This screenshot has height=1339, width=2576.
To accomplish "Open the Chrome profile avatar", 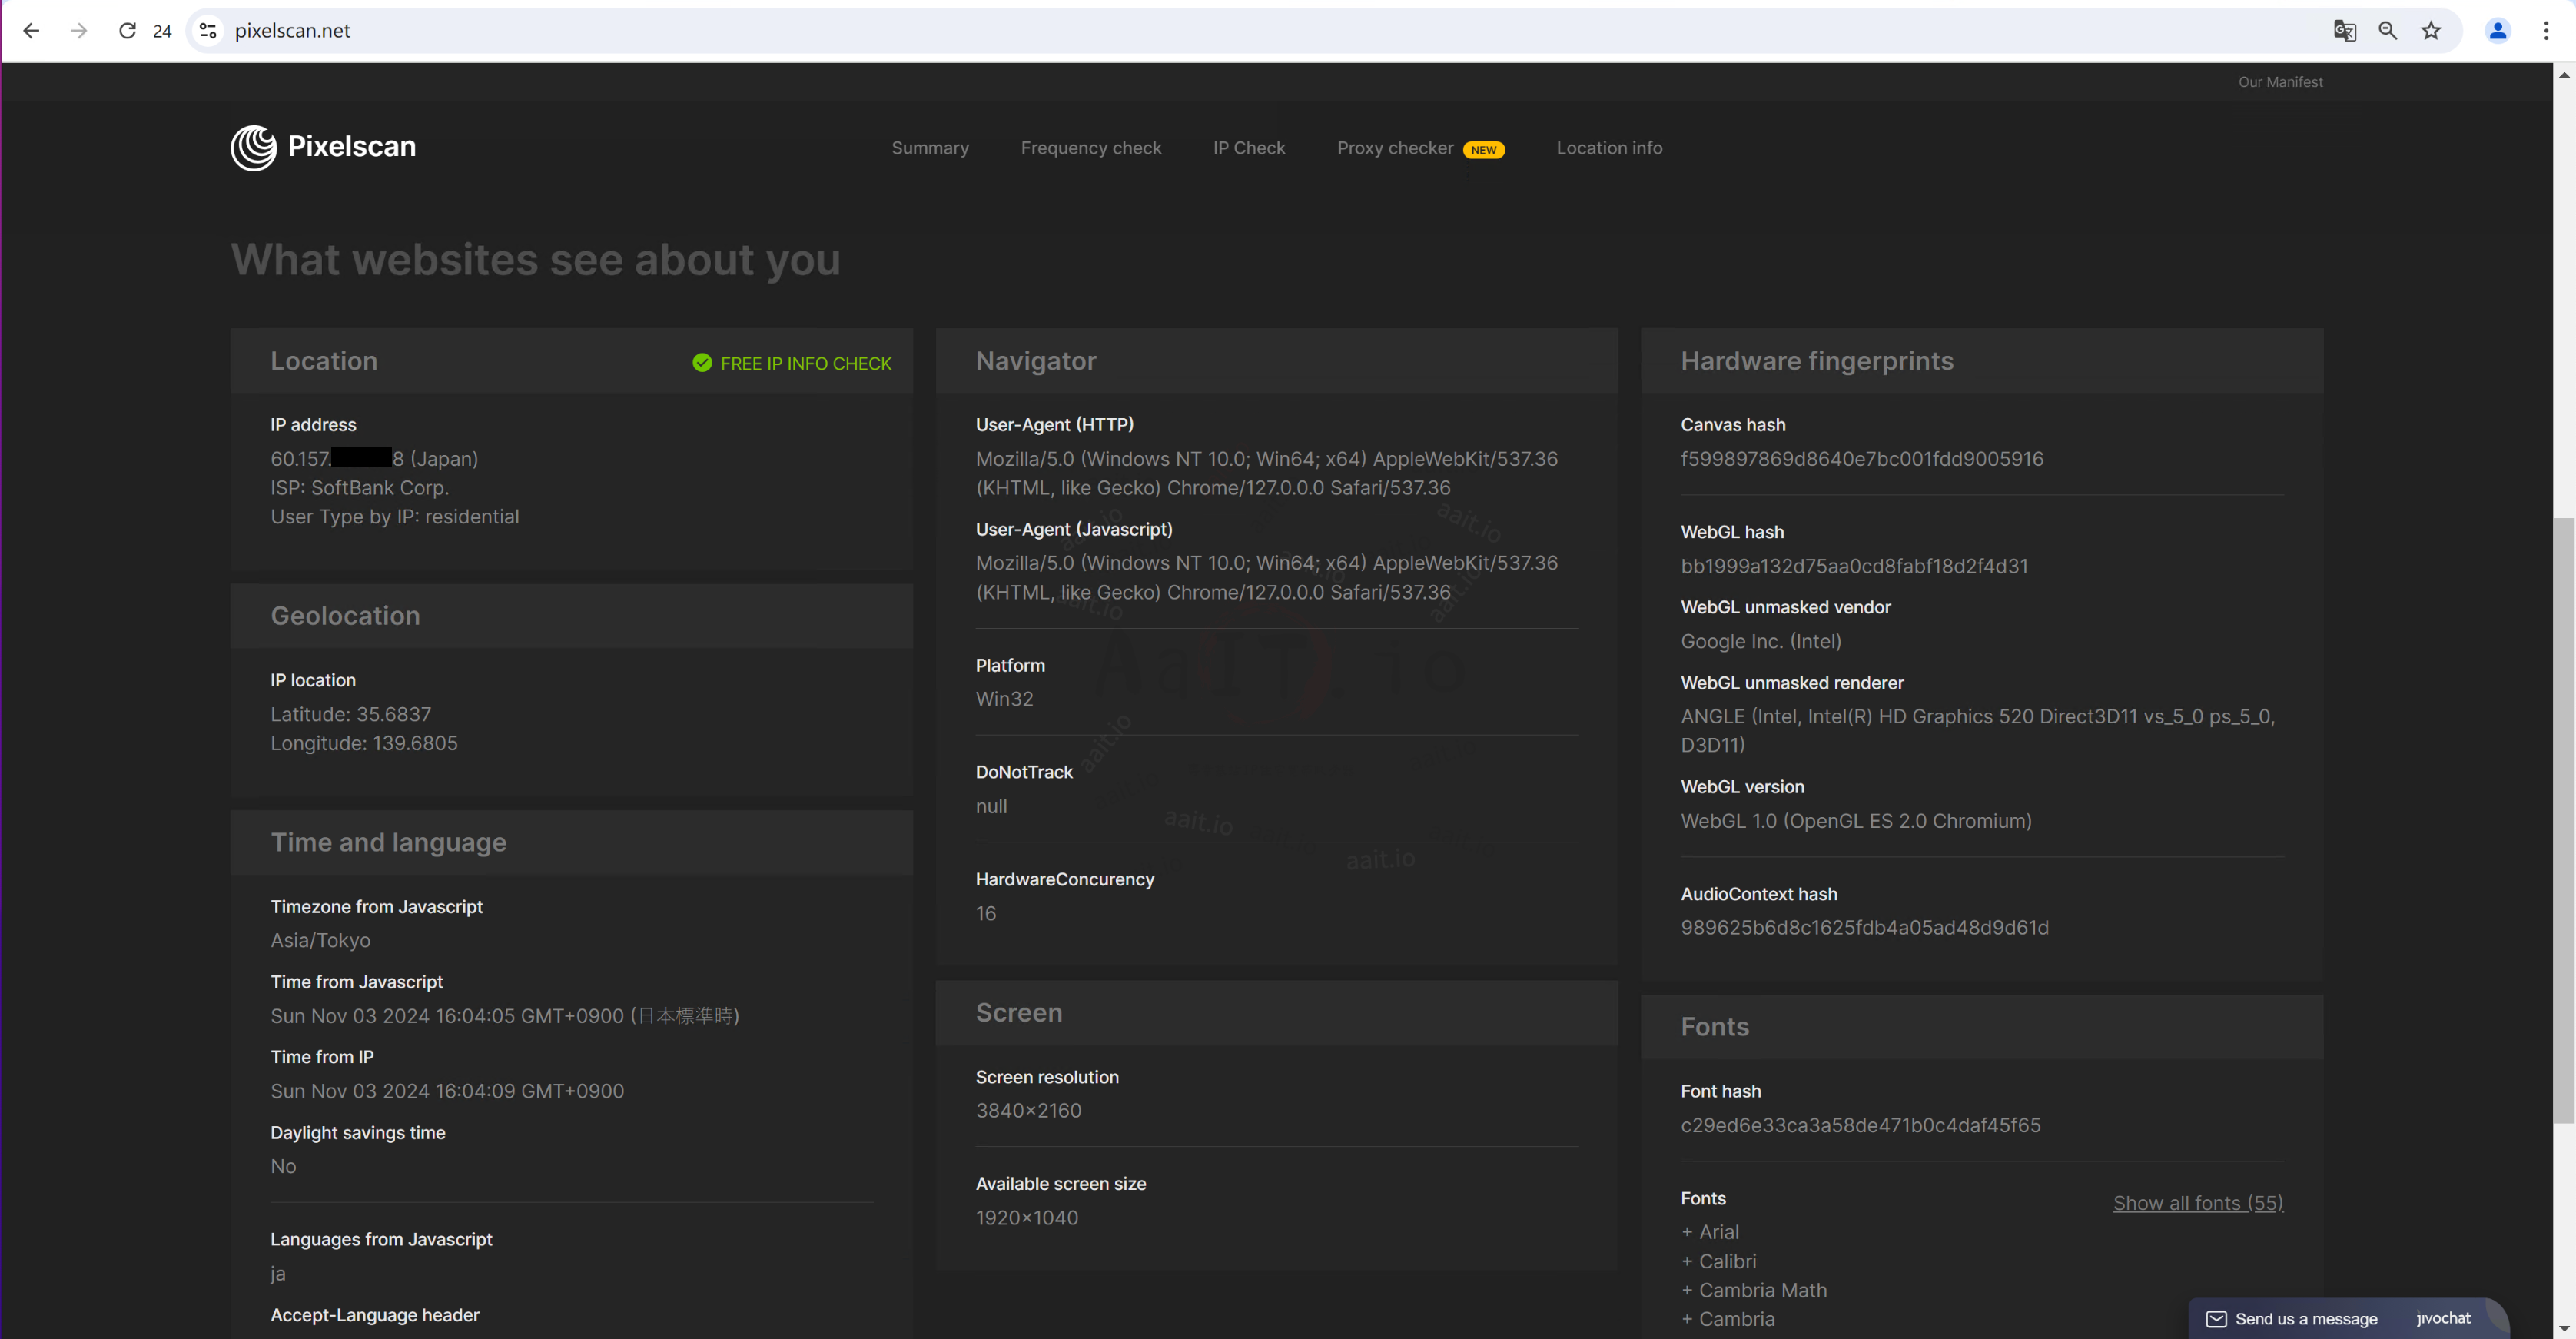I will [x=2497, y=31].
